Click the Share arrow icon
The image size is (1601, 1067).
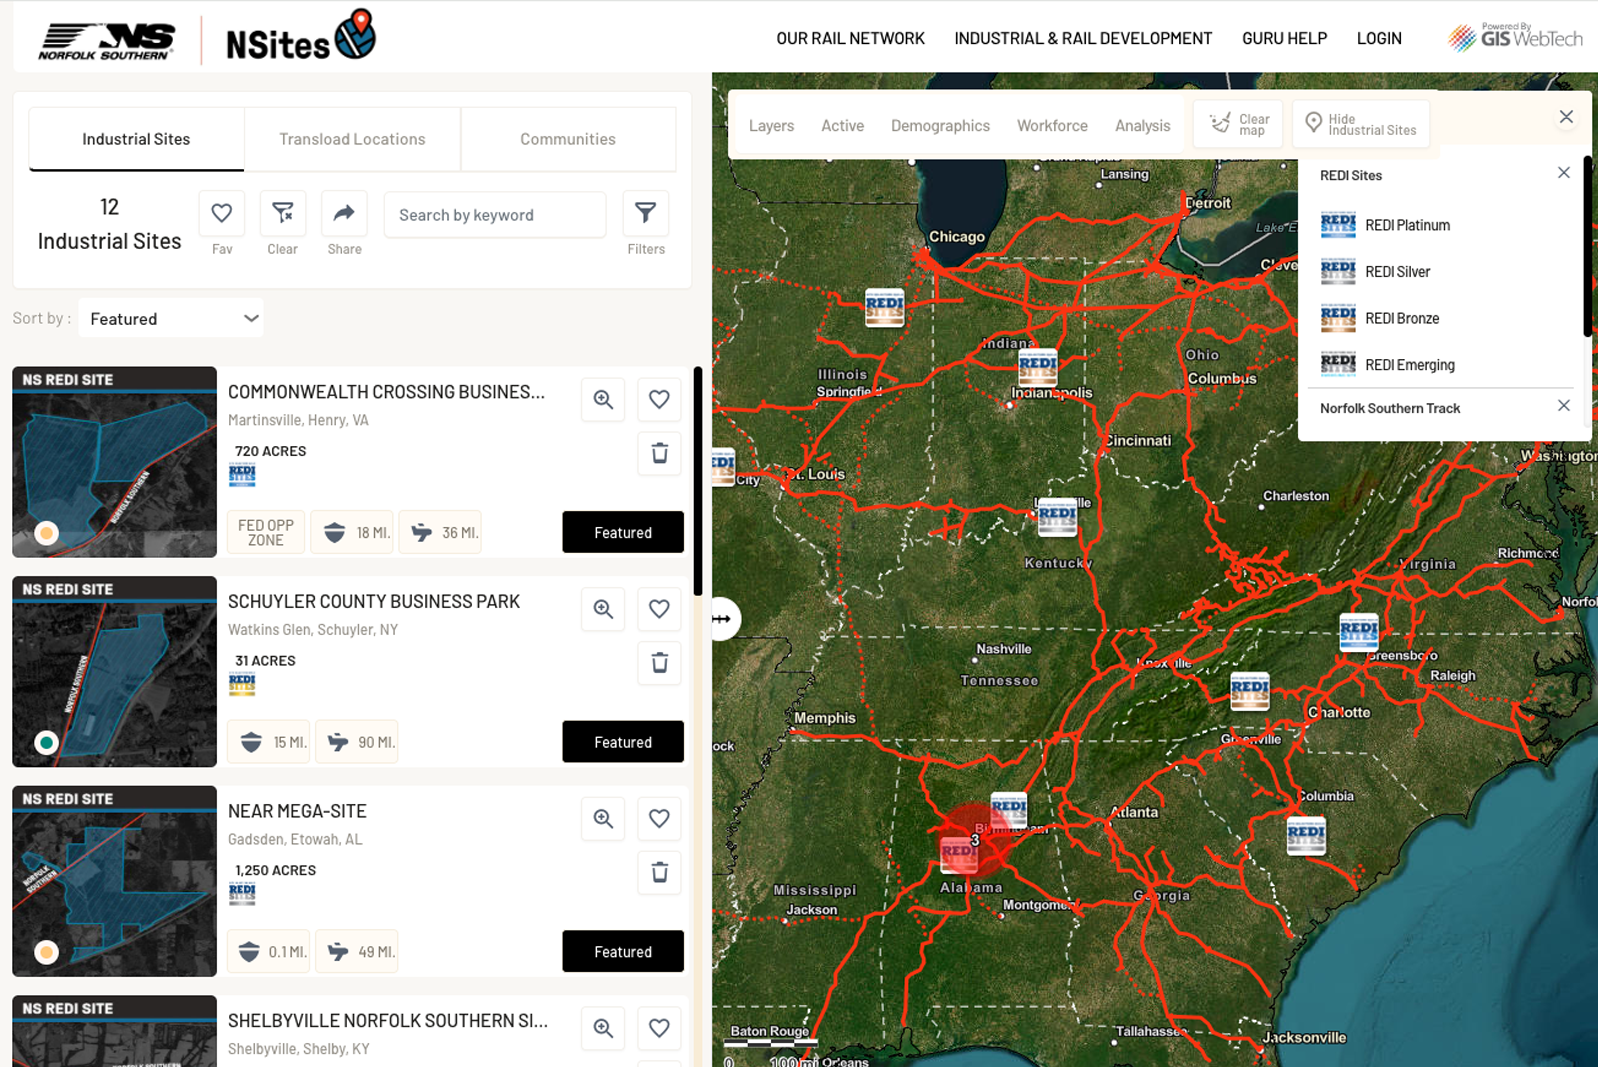[344, 213]
